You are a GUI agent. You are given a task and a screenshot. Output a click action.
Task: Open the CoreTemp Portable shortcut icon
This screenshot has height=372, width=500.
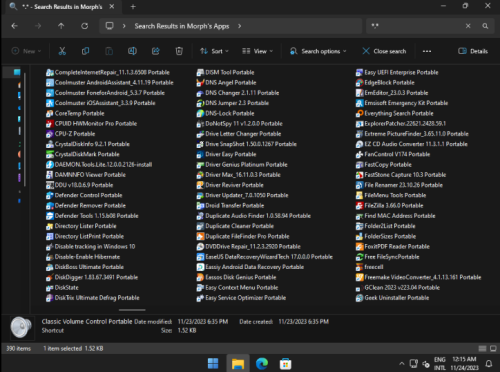point(50,113)
